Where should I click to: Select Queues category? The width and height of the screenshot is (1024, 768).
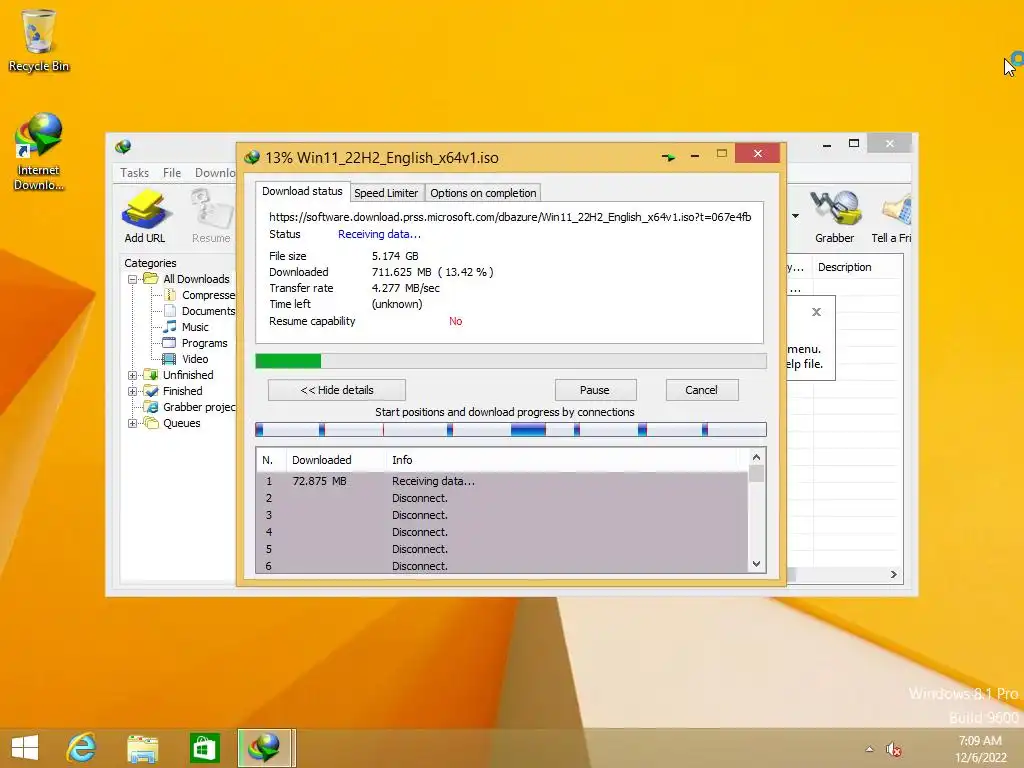click(x=182, y=423)
